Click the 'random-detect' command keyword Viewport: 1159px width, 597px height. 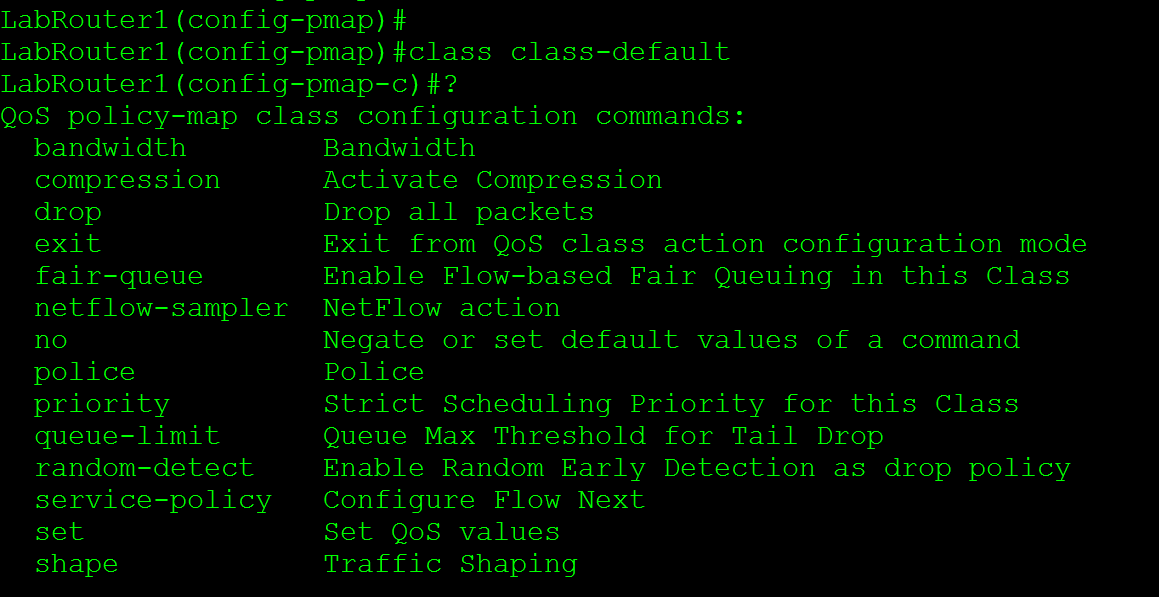[x=144, y=468]
